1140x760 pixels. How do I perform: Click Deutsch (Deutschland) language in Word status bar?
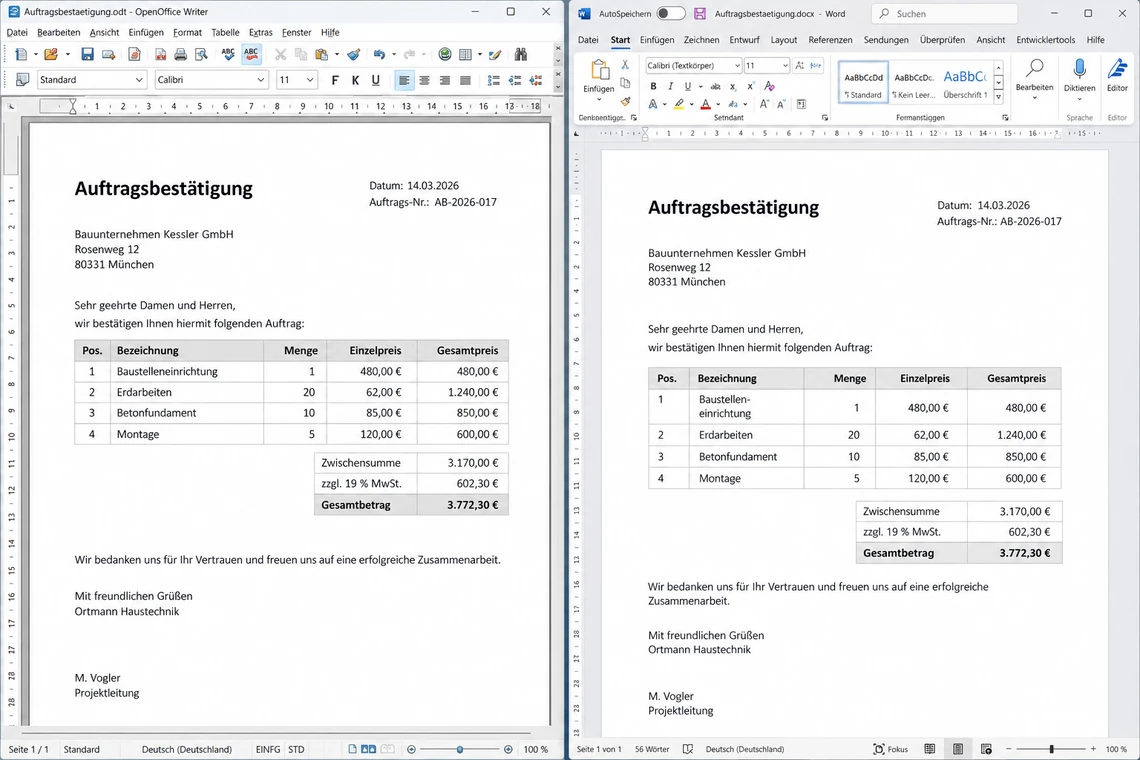(x=744, y=749)
